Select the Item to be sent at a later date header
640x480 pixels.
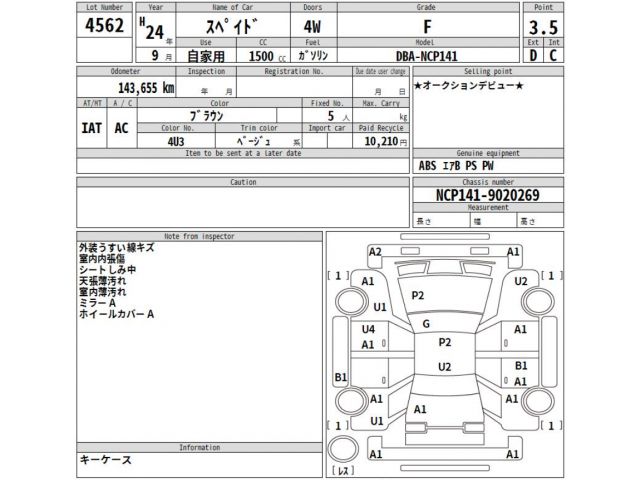click(x=243, y=153)
